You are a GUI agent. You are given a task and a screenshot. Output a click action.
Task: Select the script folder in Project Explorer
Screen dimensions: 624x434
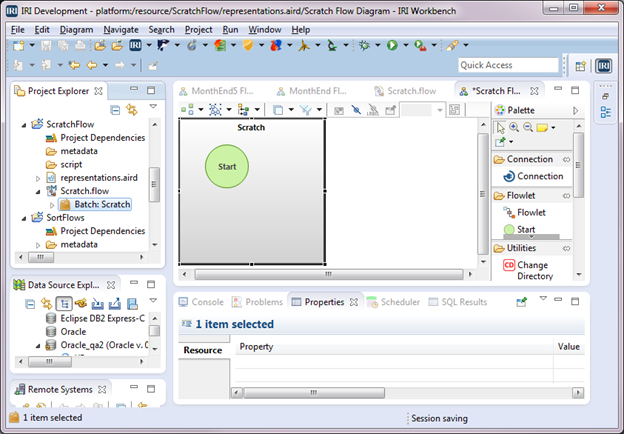(64, 165)
